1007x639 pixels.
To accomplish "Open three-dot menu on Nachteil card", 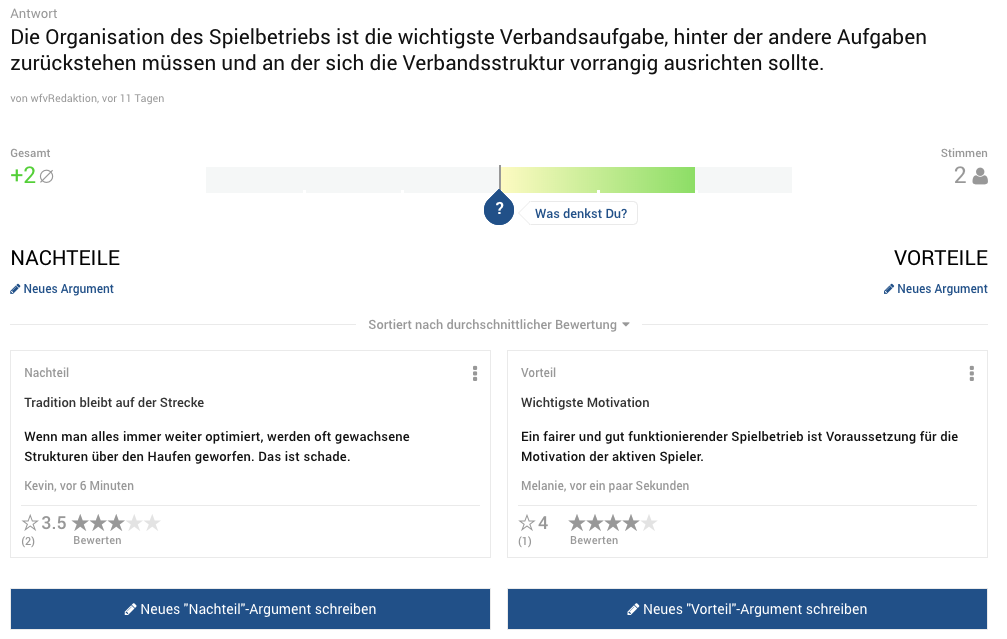I will click(x=475, y=374).
